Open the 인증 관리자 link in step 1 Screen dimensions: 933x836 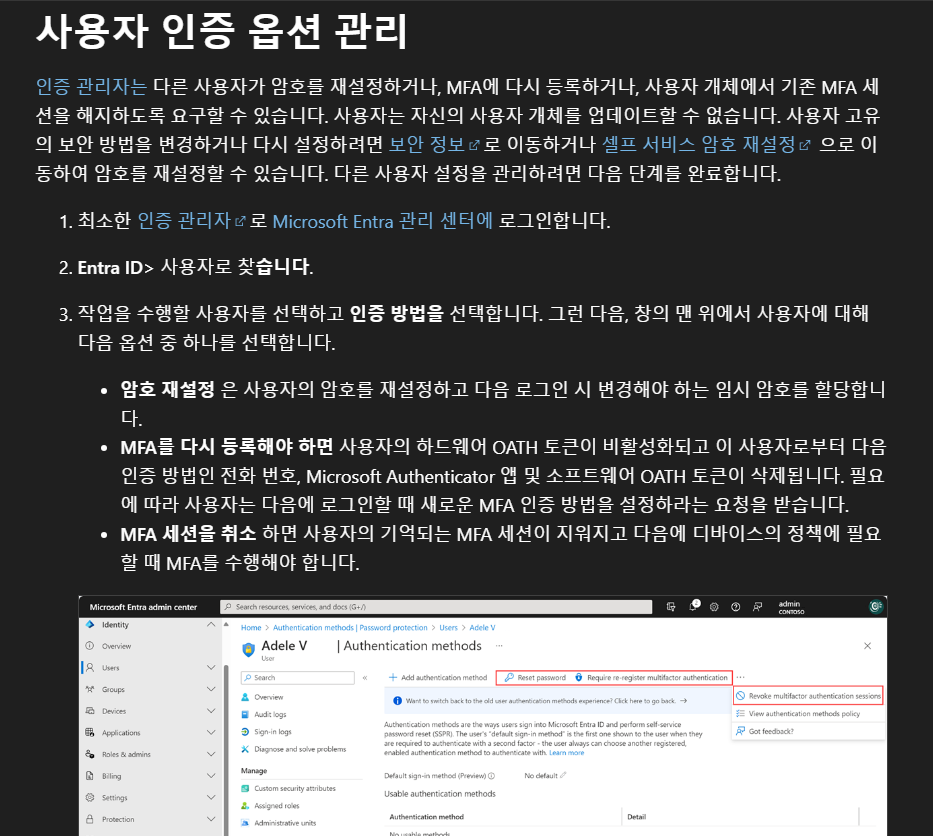click(x=191, y=221)
